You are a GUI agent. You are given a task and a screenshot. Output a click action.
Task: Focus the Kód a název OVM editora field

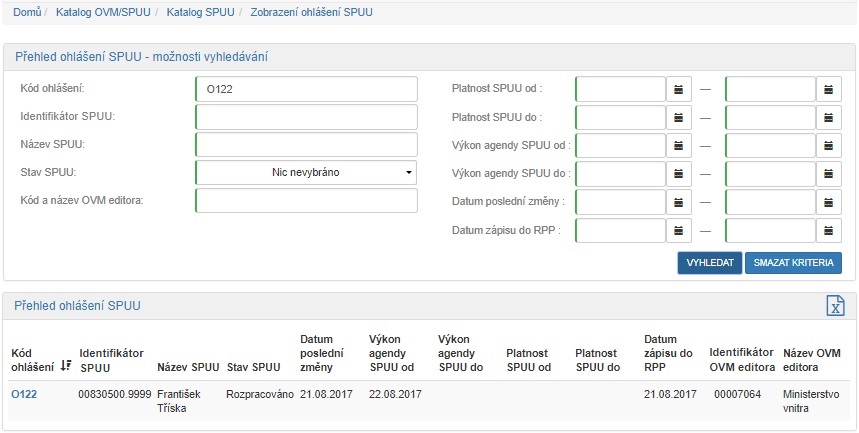click(306, 201)
